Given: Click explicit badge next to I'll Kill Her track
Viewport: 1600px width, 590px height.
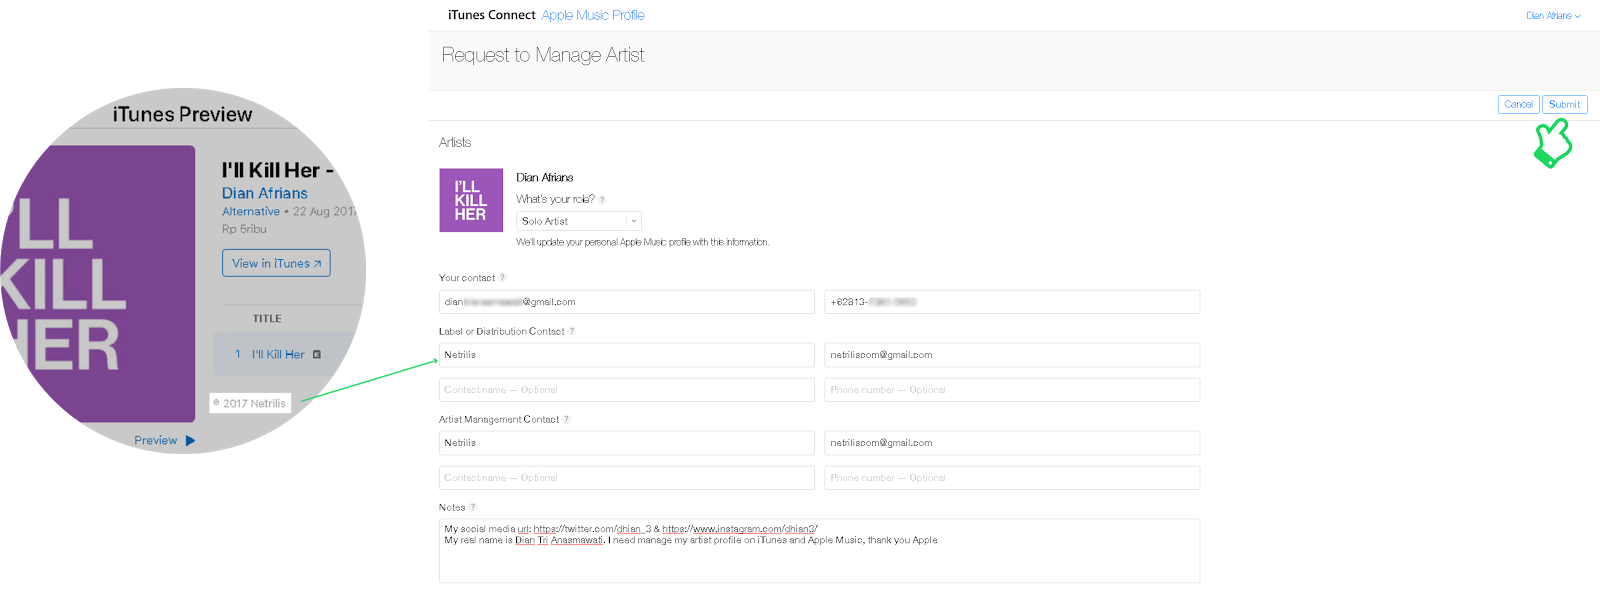Looking at the screenshot, I should tap(317, 354).
